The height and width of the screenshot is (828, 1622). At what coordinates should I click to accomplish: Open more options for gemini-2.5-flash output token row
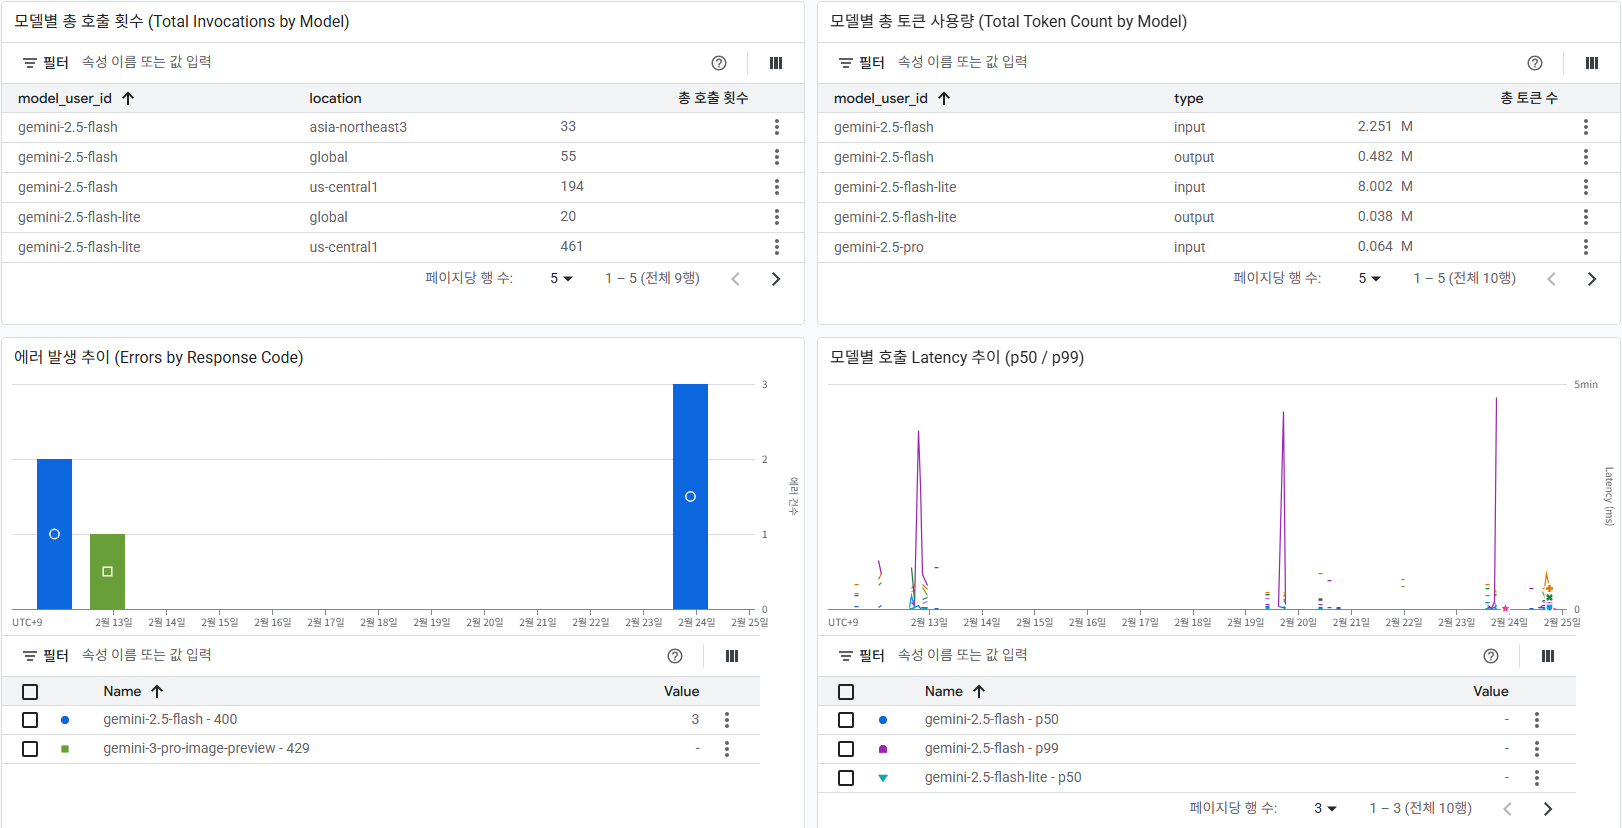[1586, 157]
